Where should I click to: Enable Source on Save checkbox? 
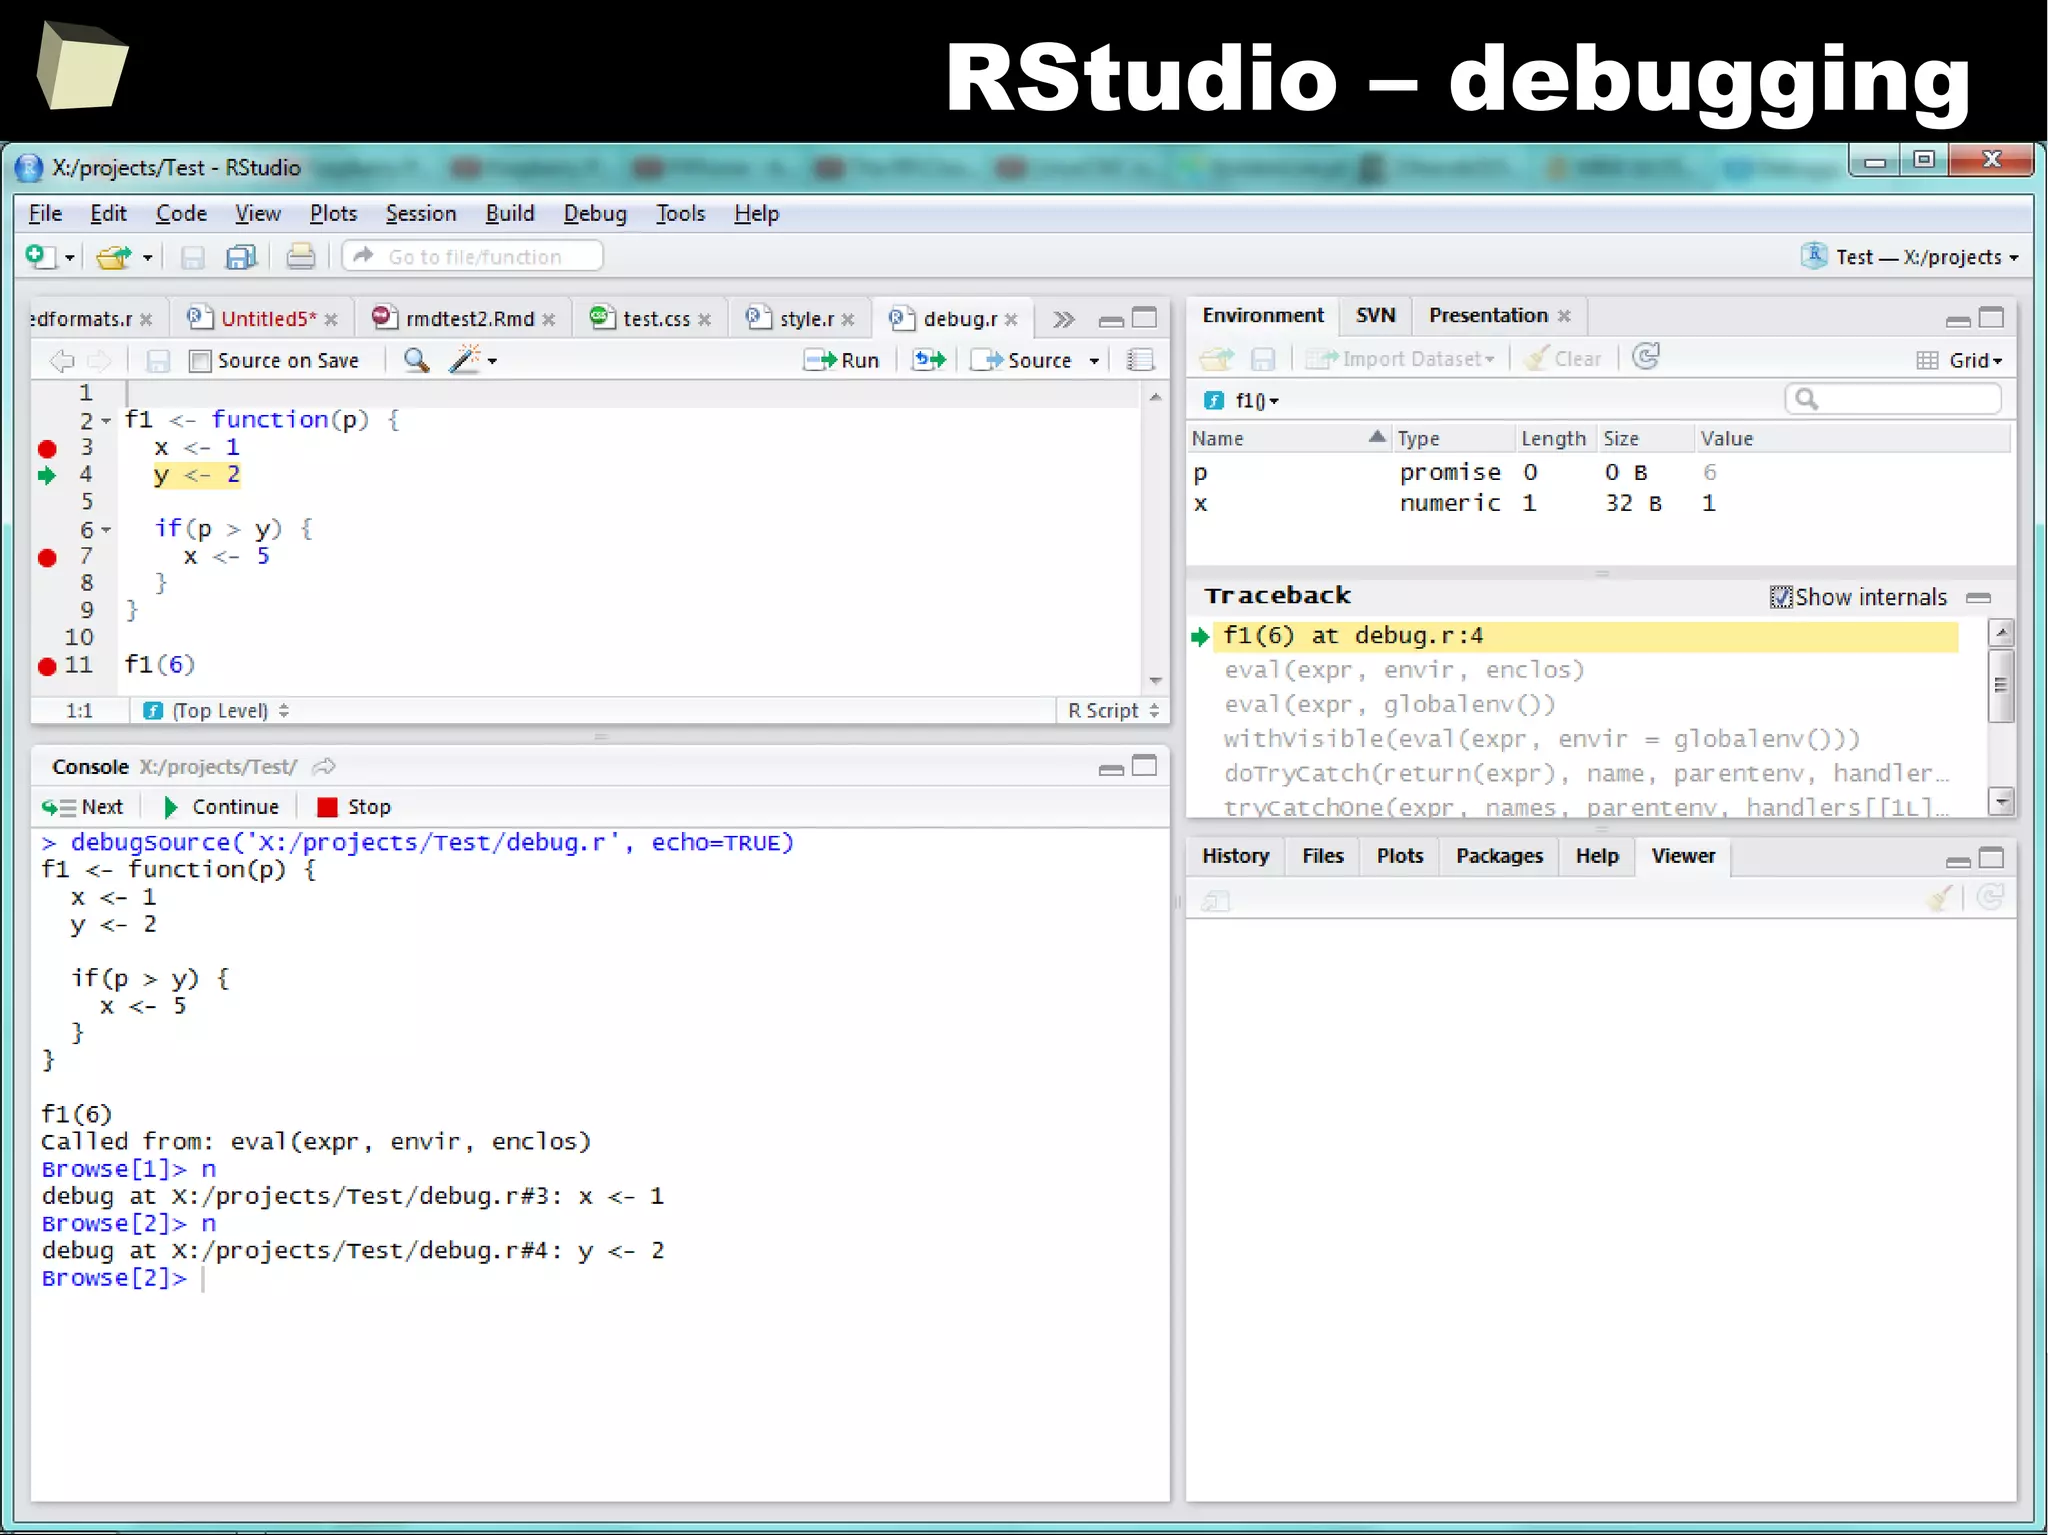point(200,361)
